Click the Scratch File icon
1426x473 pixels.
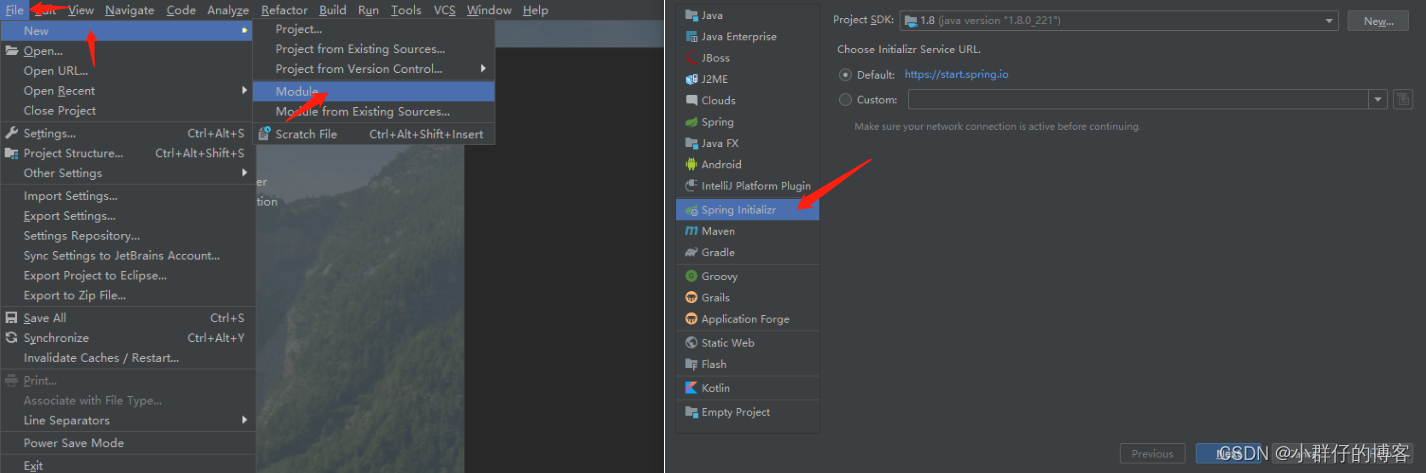265,134
